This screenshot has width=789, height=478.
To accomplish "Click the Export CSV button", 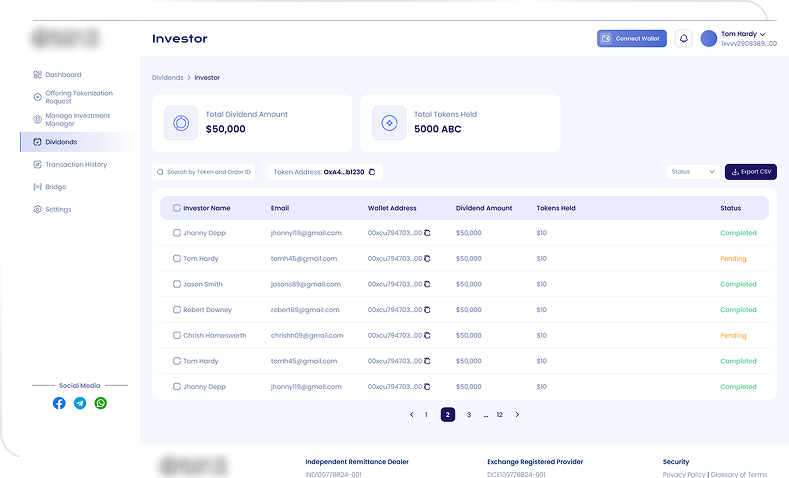I will pos(750,172).
